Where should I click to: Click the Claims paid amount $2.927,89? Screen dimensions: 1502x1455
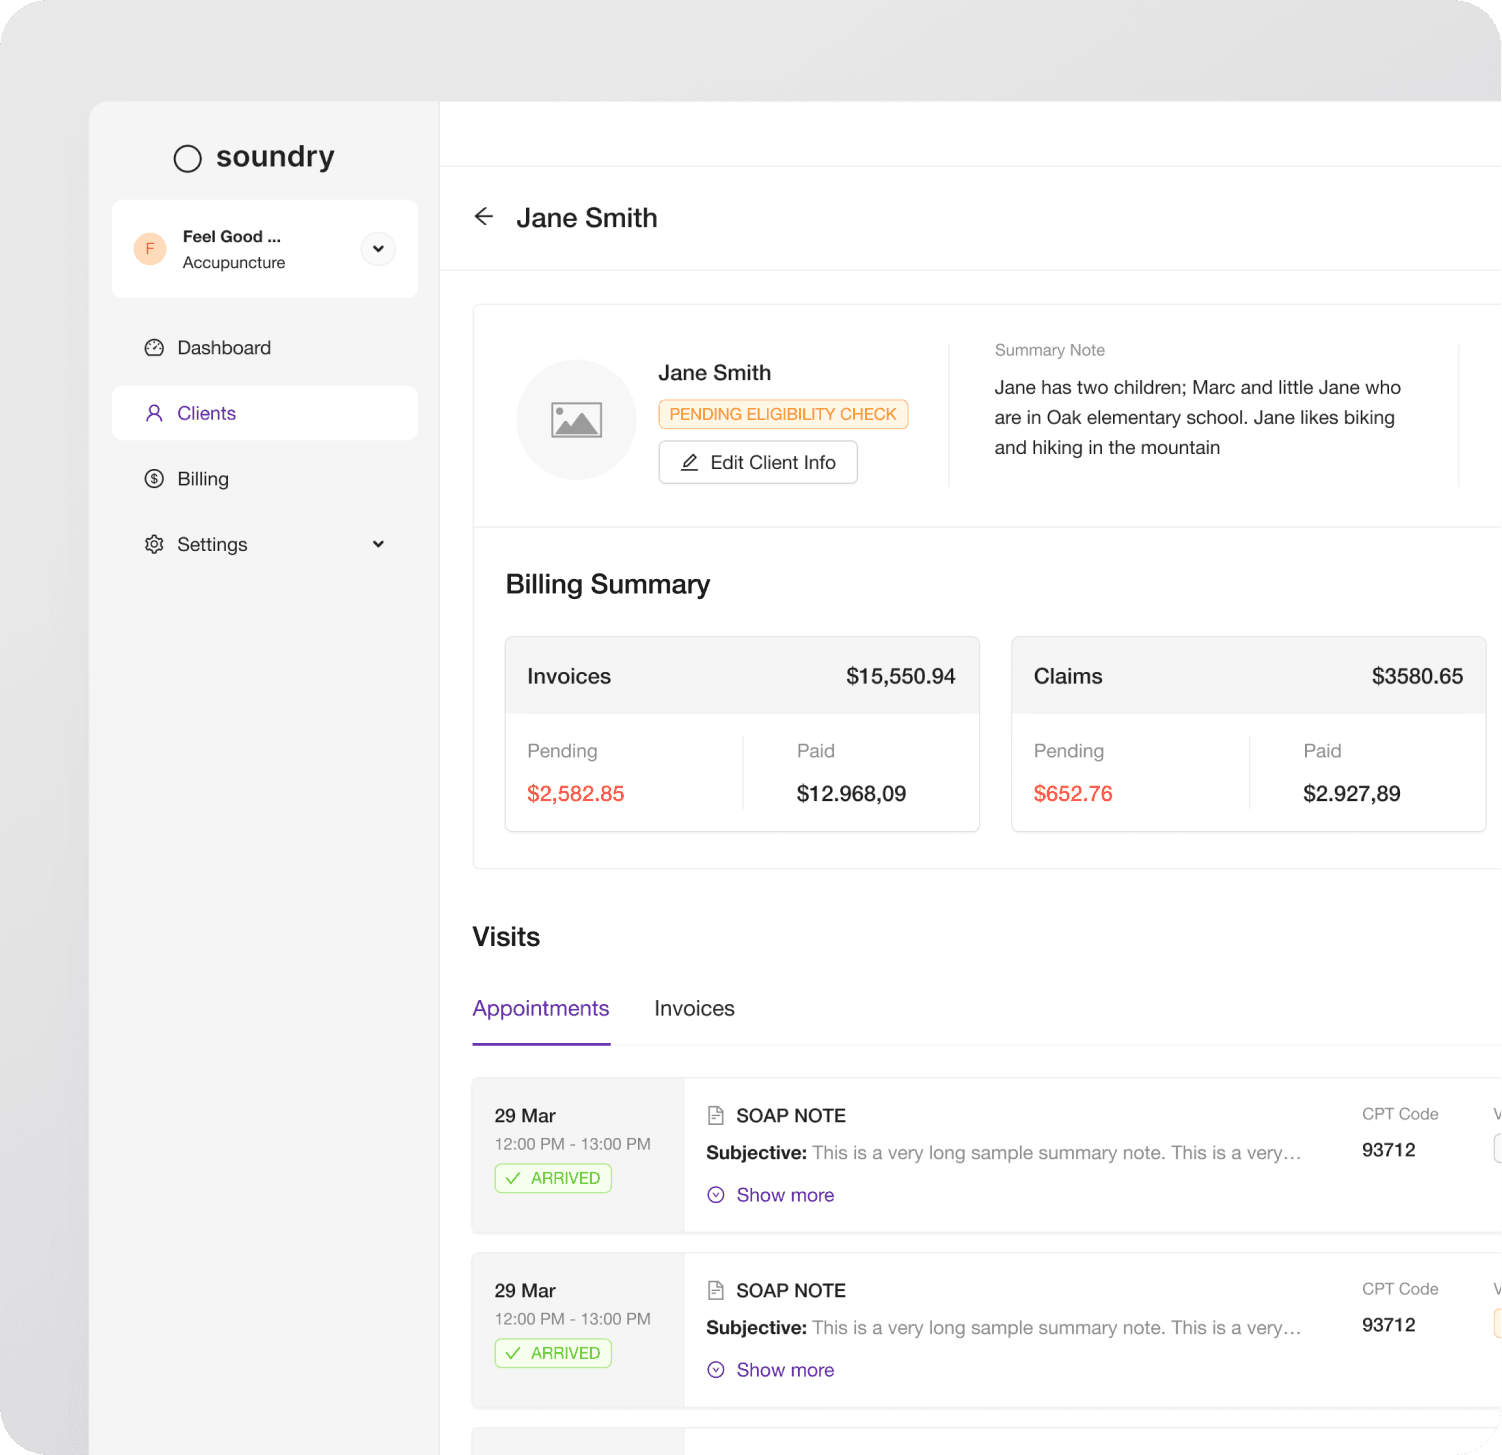coord(1352,794)
